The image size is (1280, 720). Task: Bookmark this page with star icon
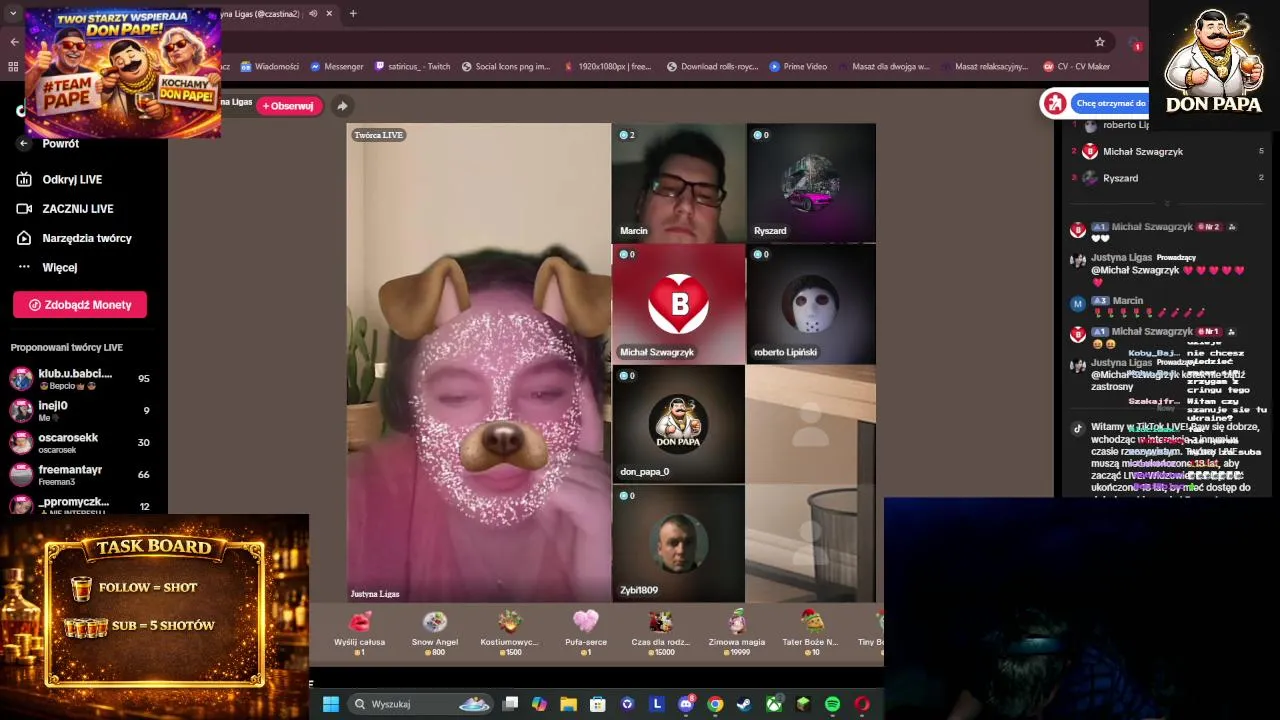tap(1100, 42)
